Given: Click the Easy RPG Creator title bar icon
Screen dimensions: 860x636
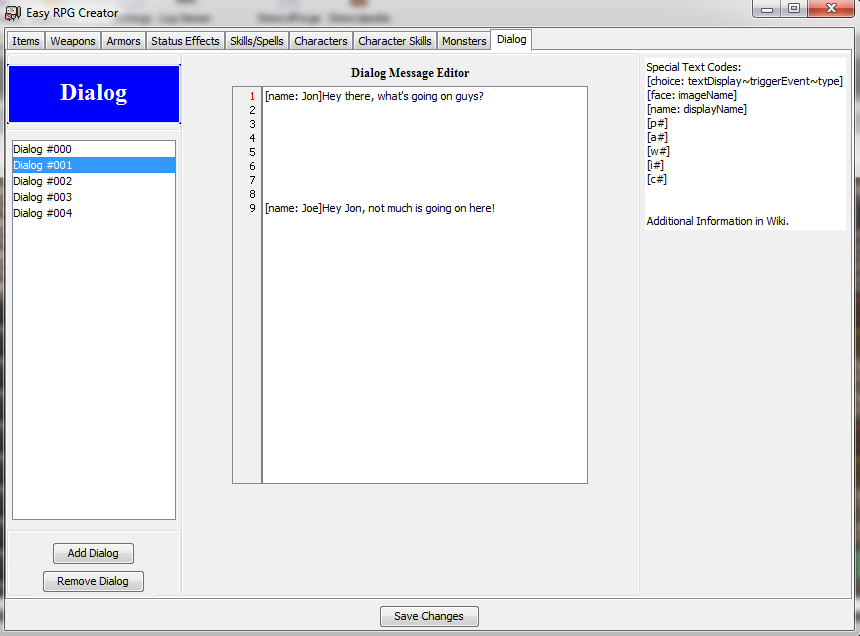Looking at the screenshot, I should pos(12,13).
